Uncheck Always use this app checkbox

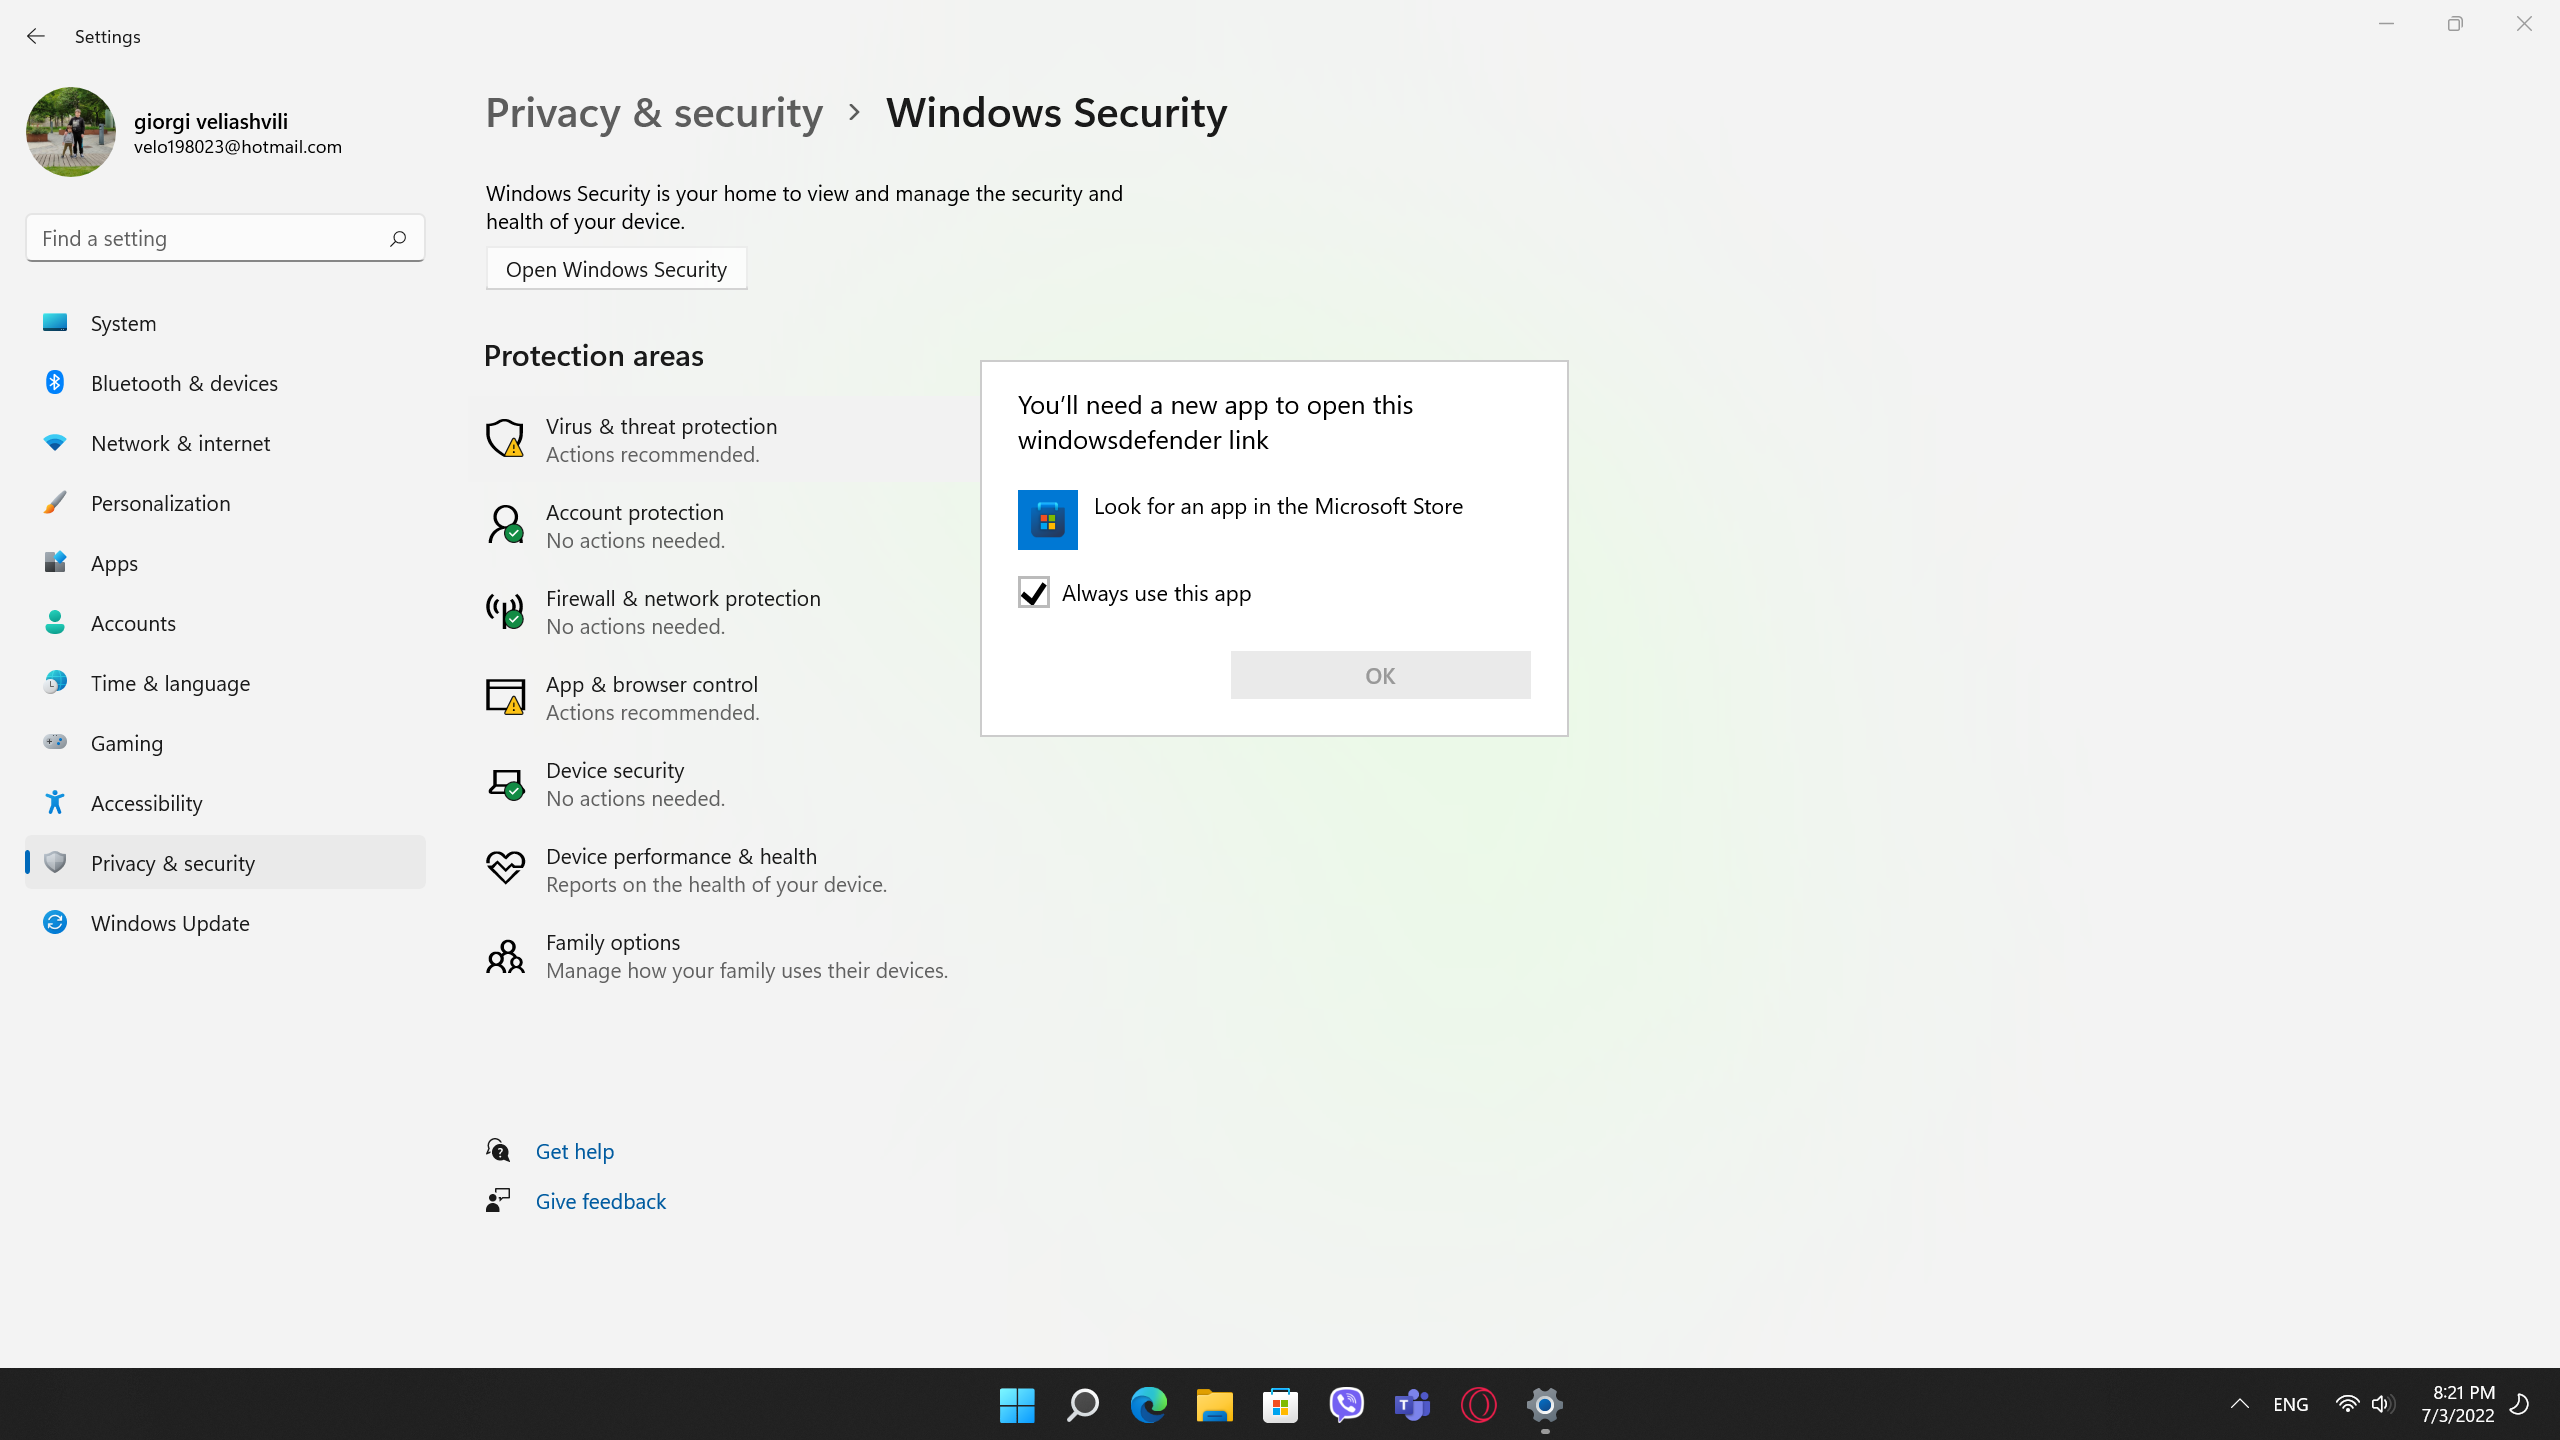(1033, 593)
